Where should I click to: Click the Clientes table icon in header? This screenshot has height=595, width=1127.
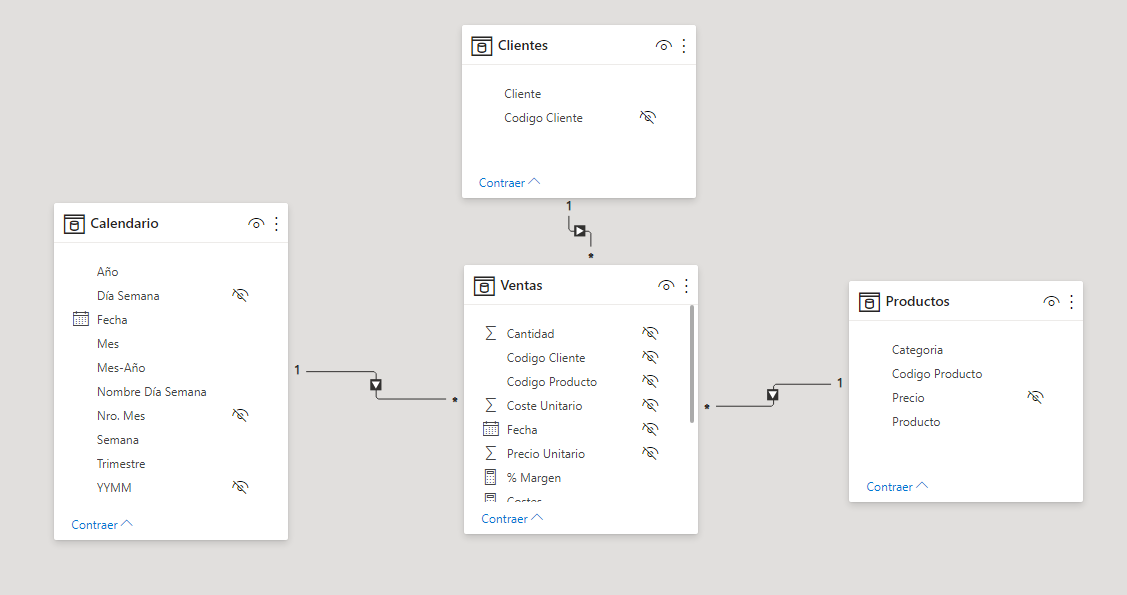[482, 46]
